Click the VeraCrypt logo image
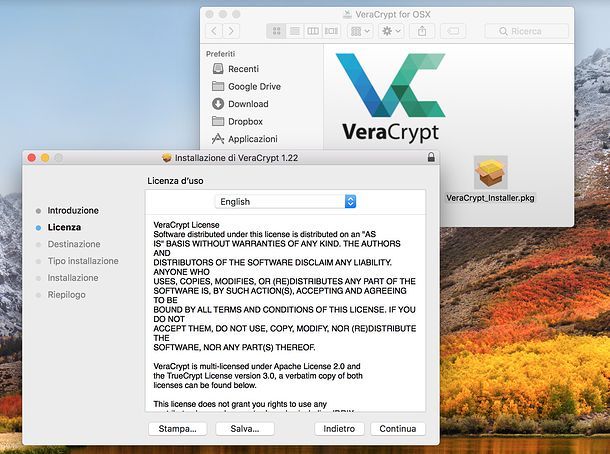The width and height of the screenshot is (610, 454). pos(391,97)
